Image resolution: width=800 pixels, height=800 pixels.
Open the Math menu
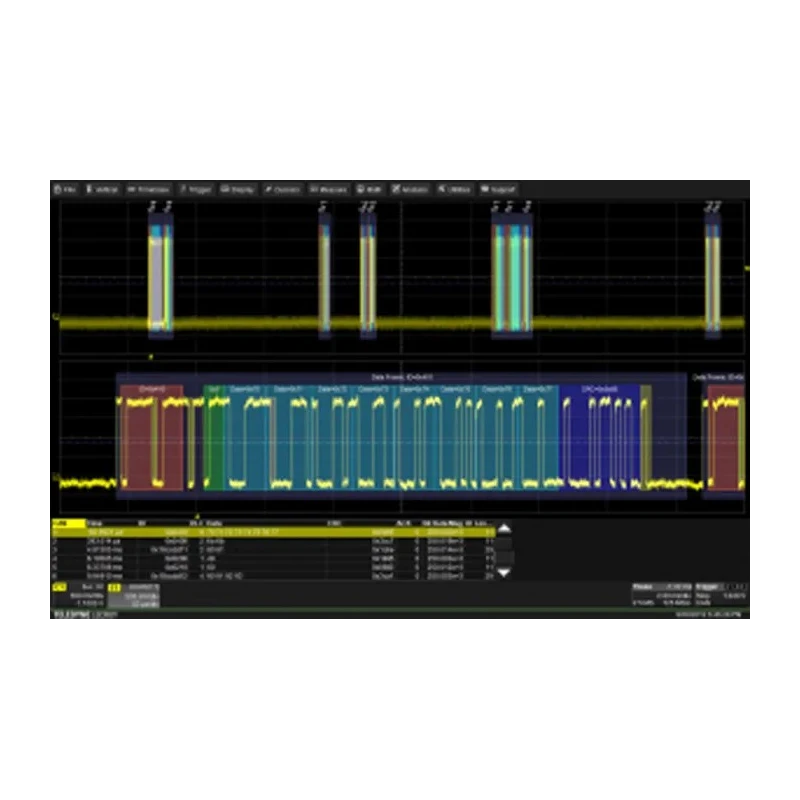369,189
